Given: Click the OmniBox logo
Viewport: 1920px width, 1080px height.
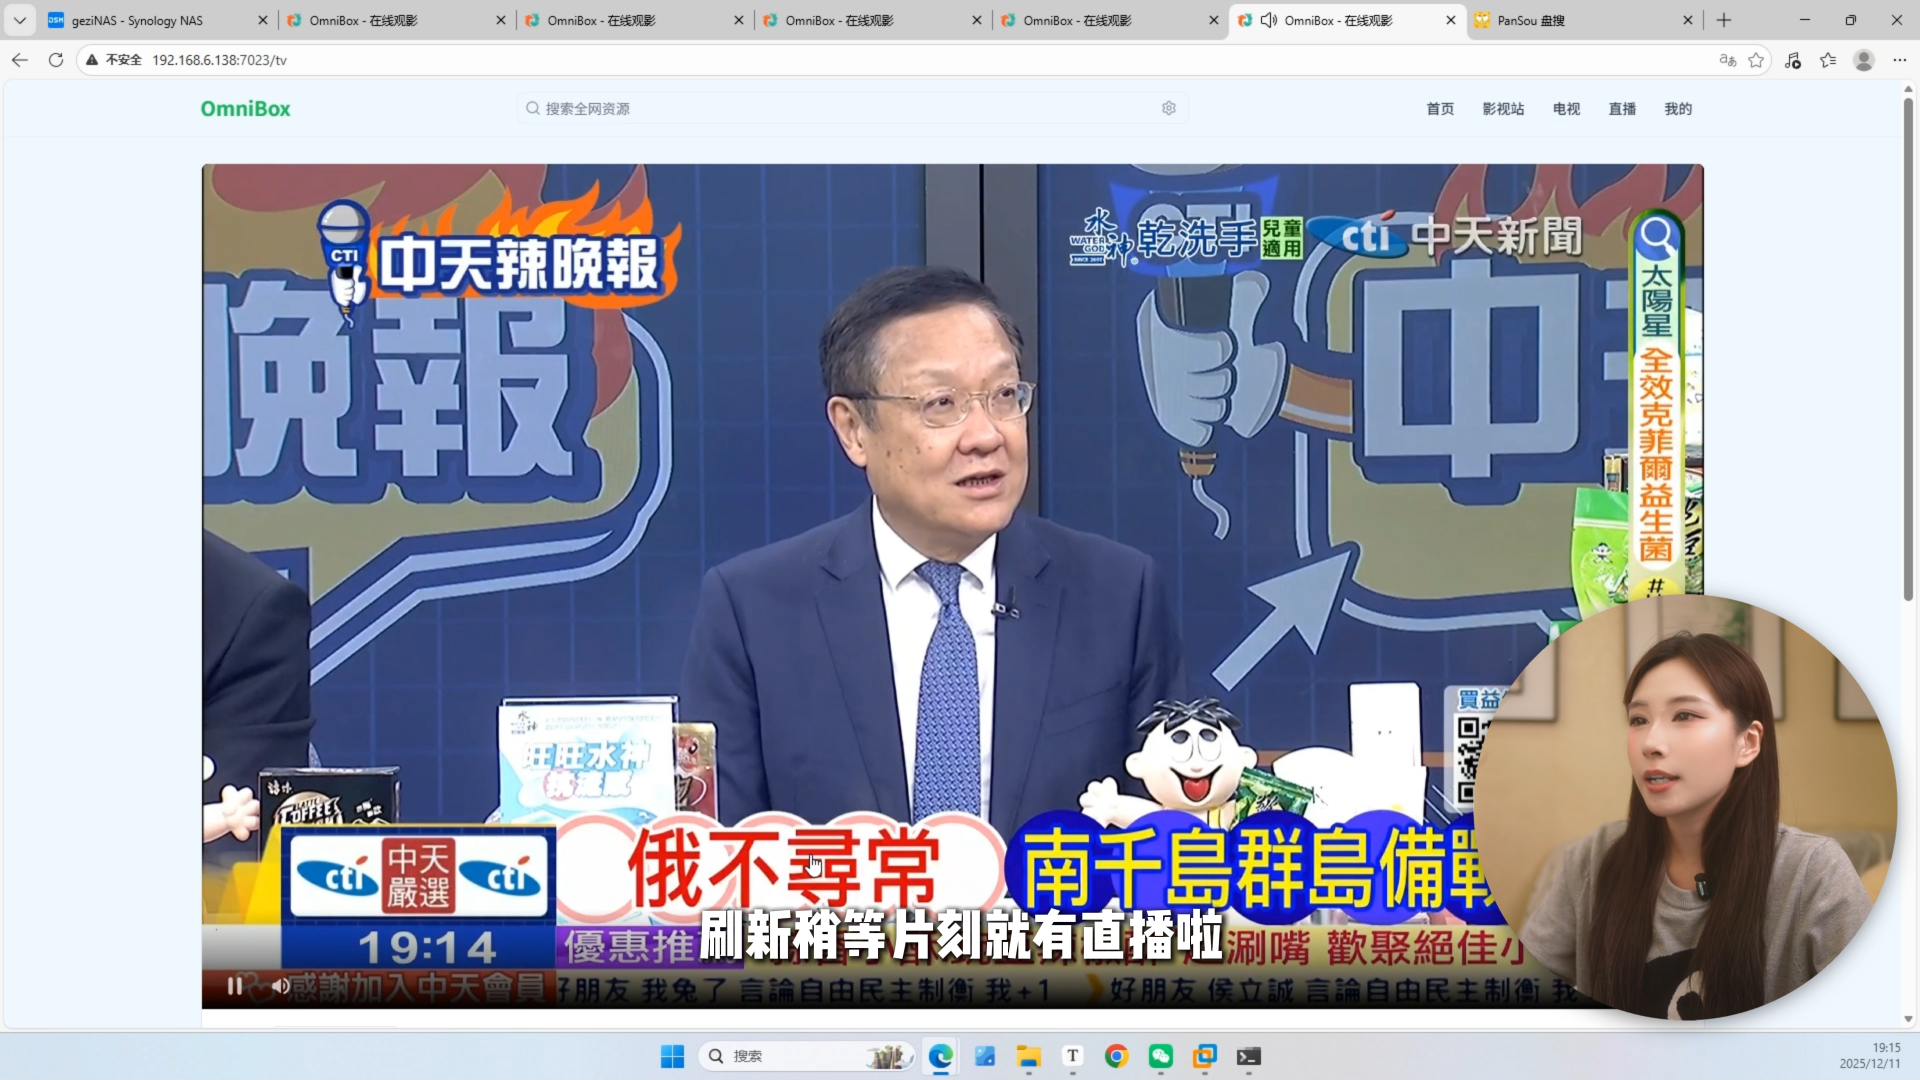Looking at the screenshot, I should point(245,108).
